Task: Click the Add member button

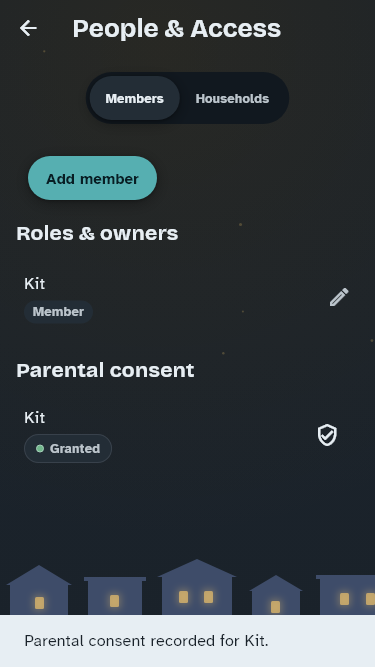Action: pos(92,178)
